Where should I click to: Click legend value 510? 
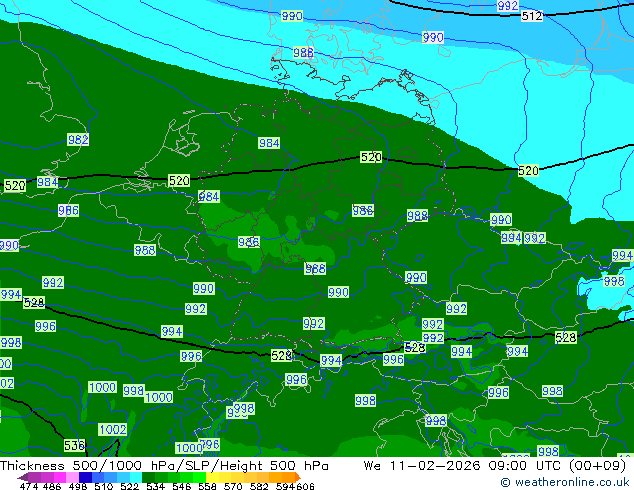104,486
